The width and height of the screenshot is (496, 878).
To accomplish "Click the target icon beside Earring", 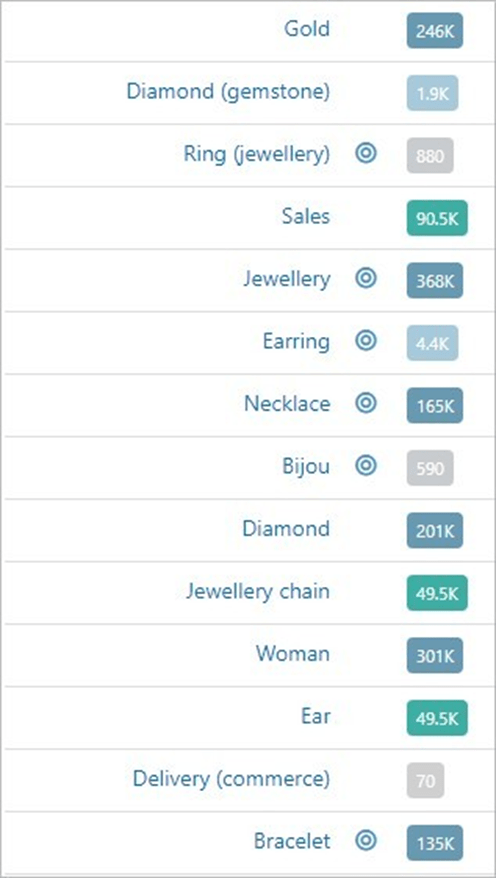I will pyautogui.click(x=366, y=340).
